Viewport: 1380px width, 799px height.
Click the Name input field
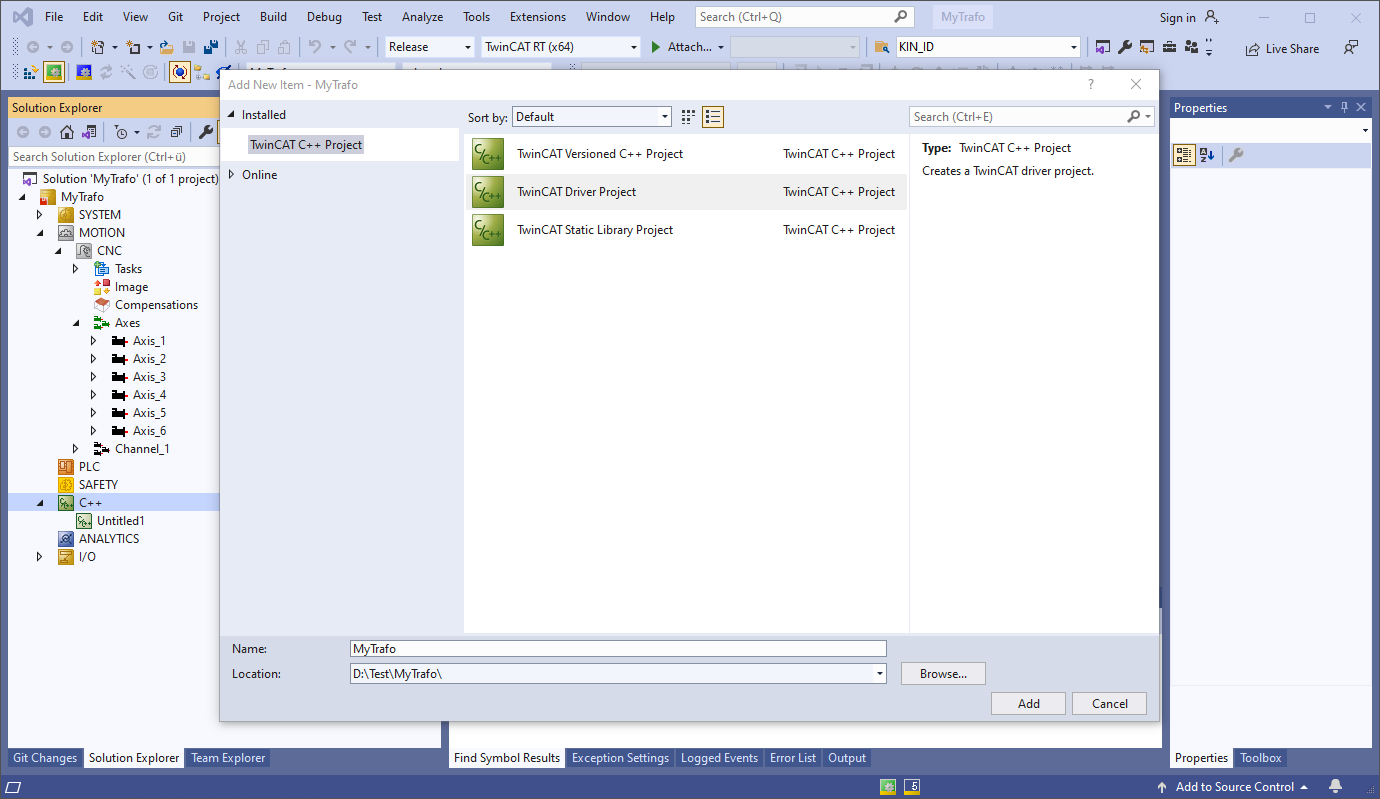coord(618,649)
